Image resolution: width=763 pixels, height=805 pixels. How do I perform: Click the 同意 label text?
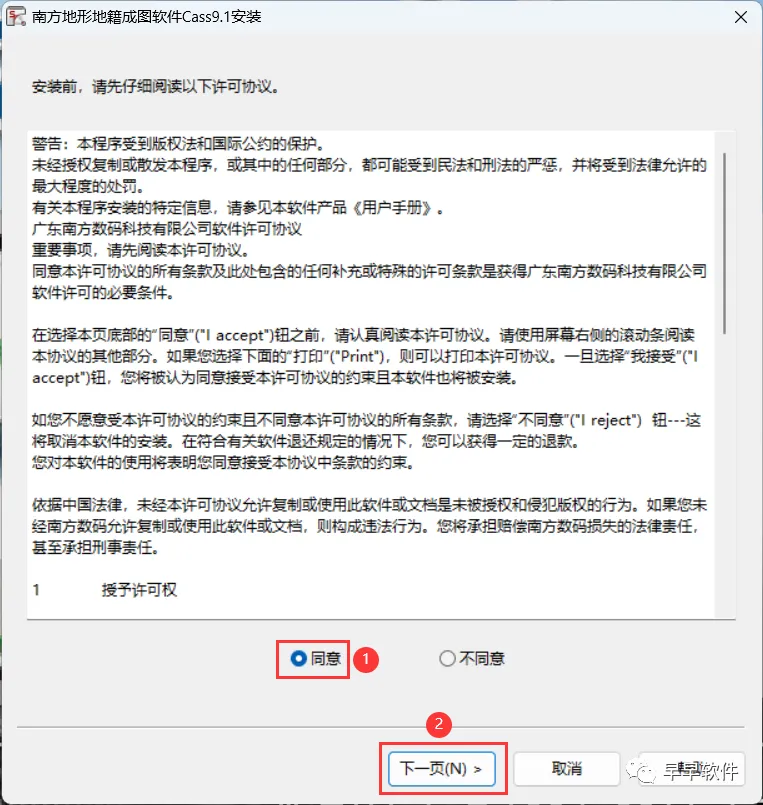coord(326,658)
